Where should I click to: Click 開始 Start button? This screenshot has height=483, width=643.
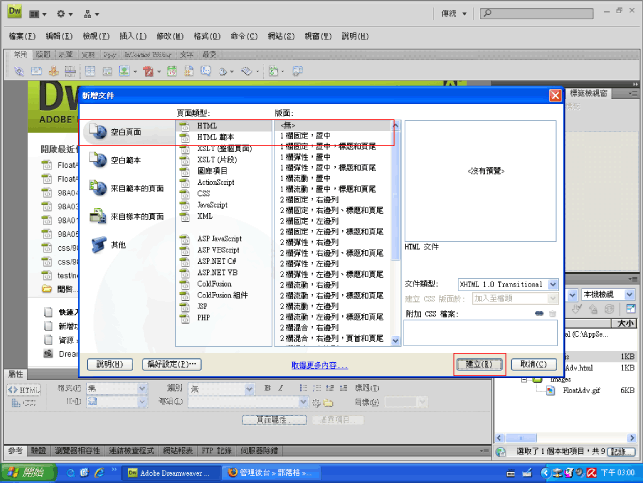[x=27, y=473]
